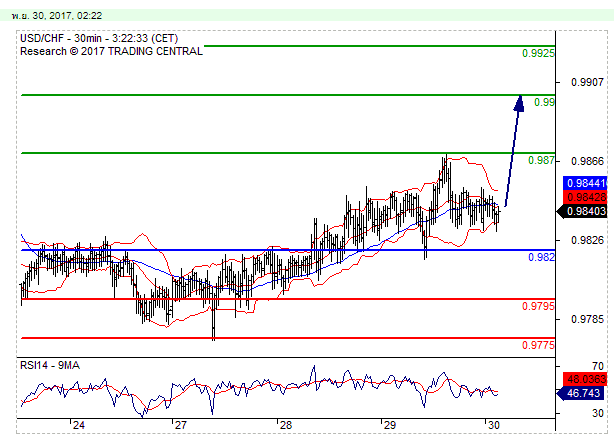Click the RSI axis level 30

(x=598, y=413)
